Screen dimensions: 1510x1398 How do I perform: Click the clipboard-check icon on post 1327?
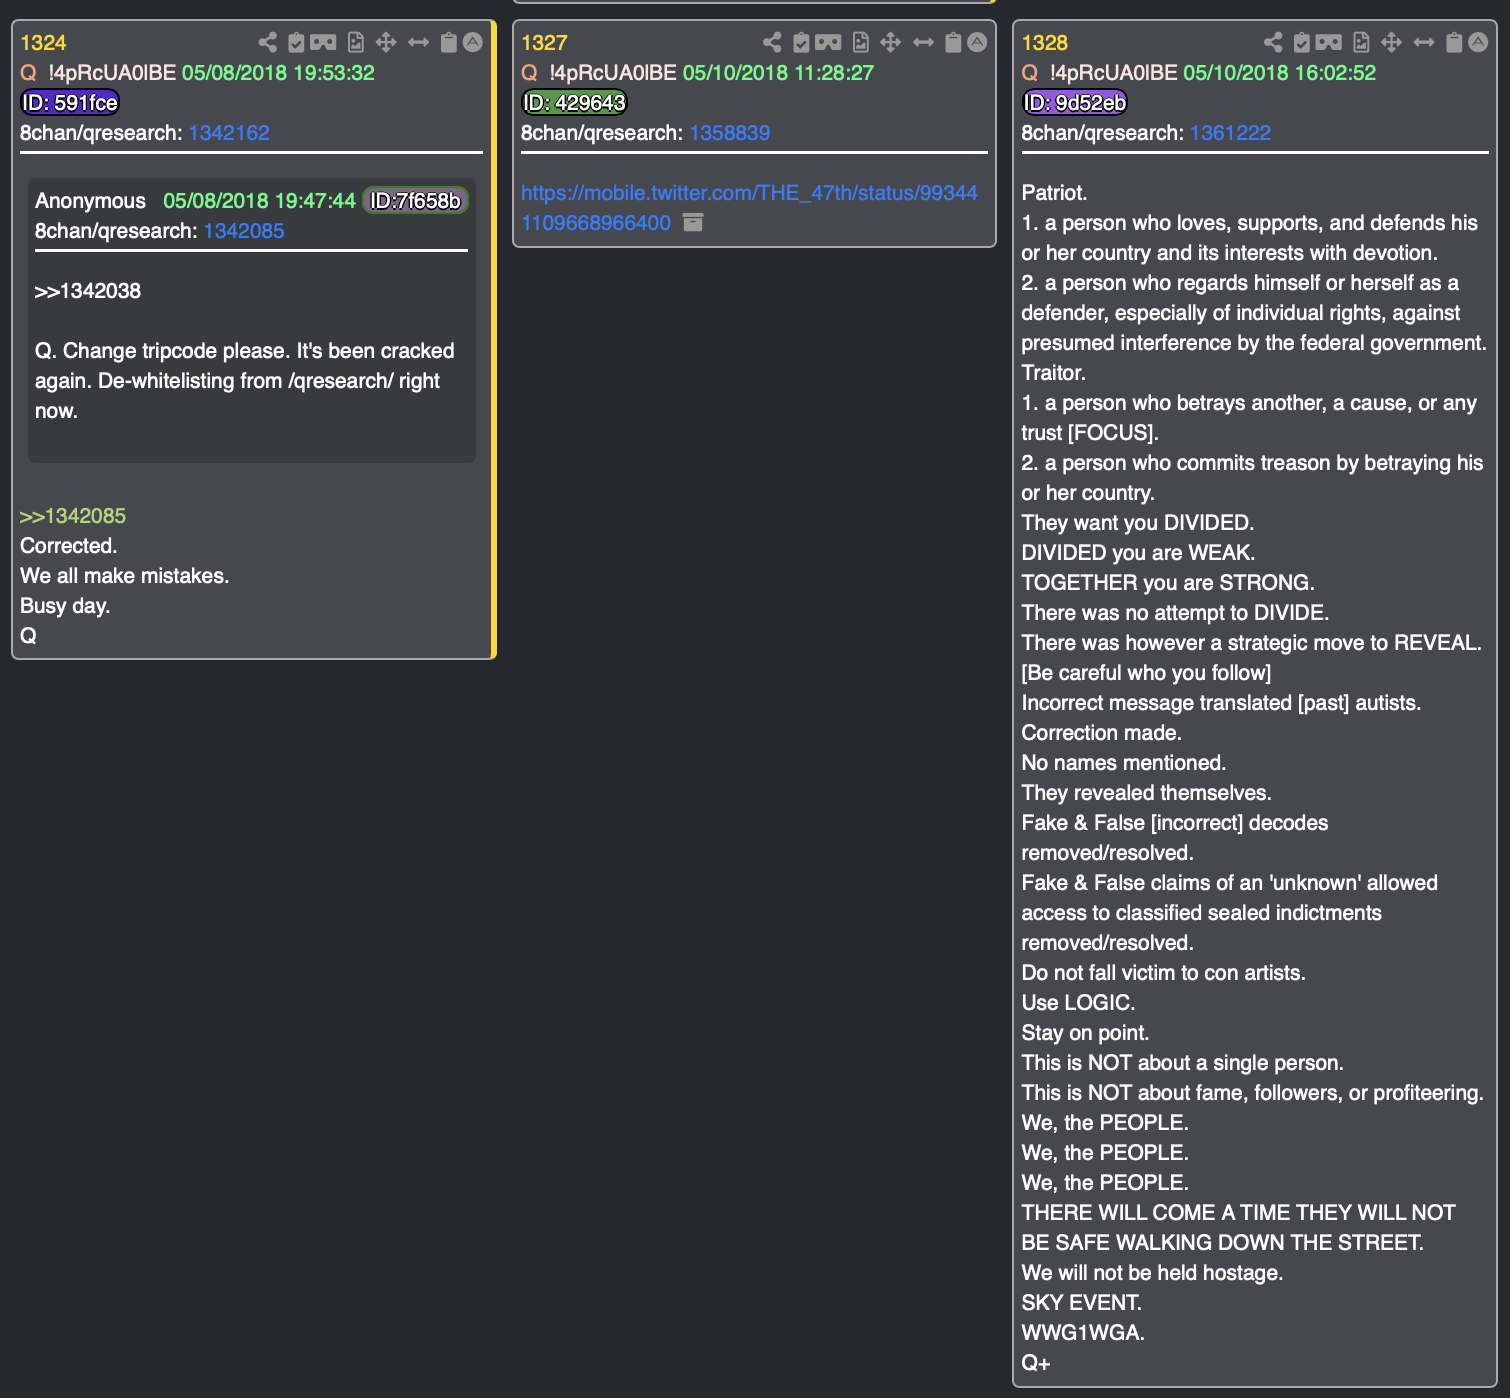pyautogui.click(x=801, y=42)
